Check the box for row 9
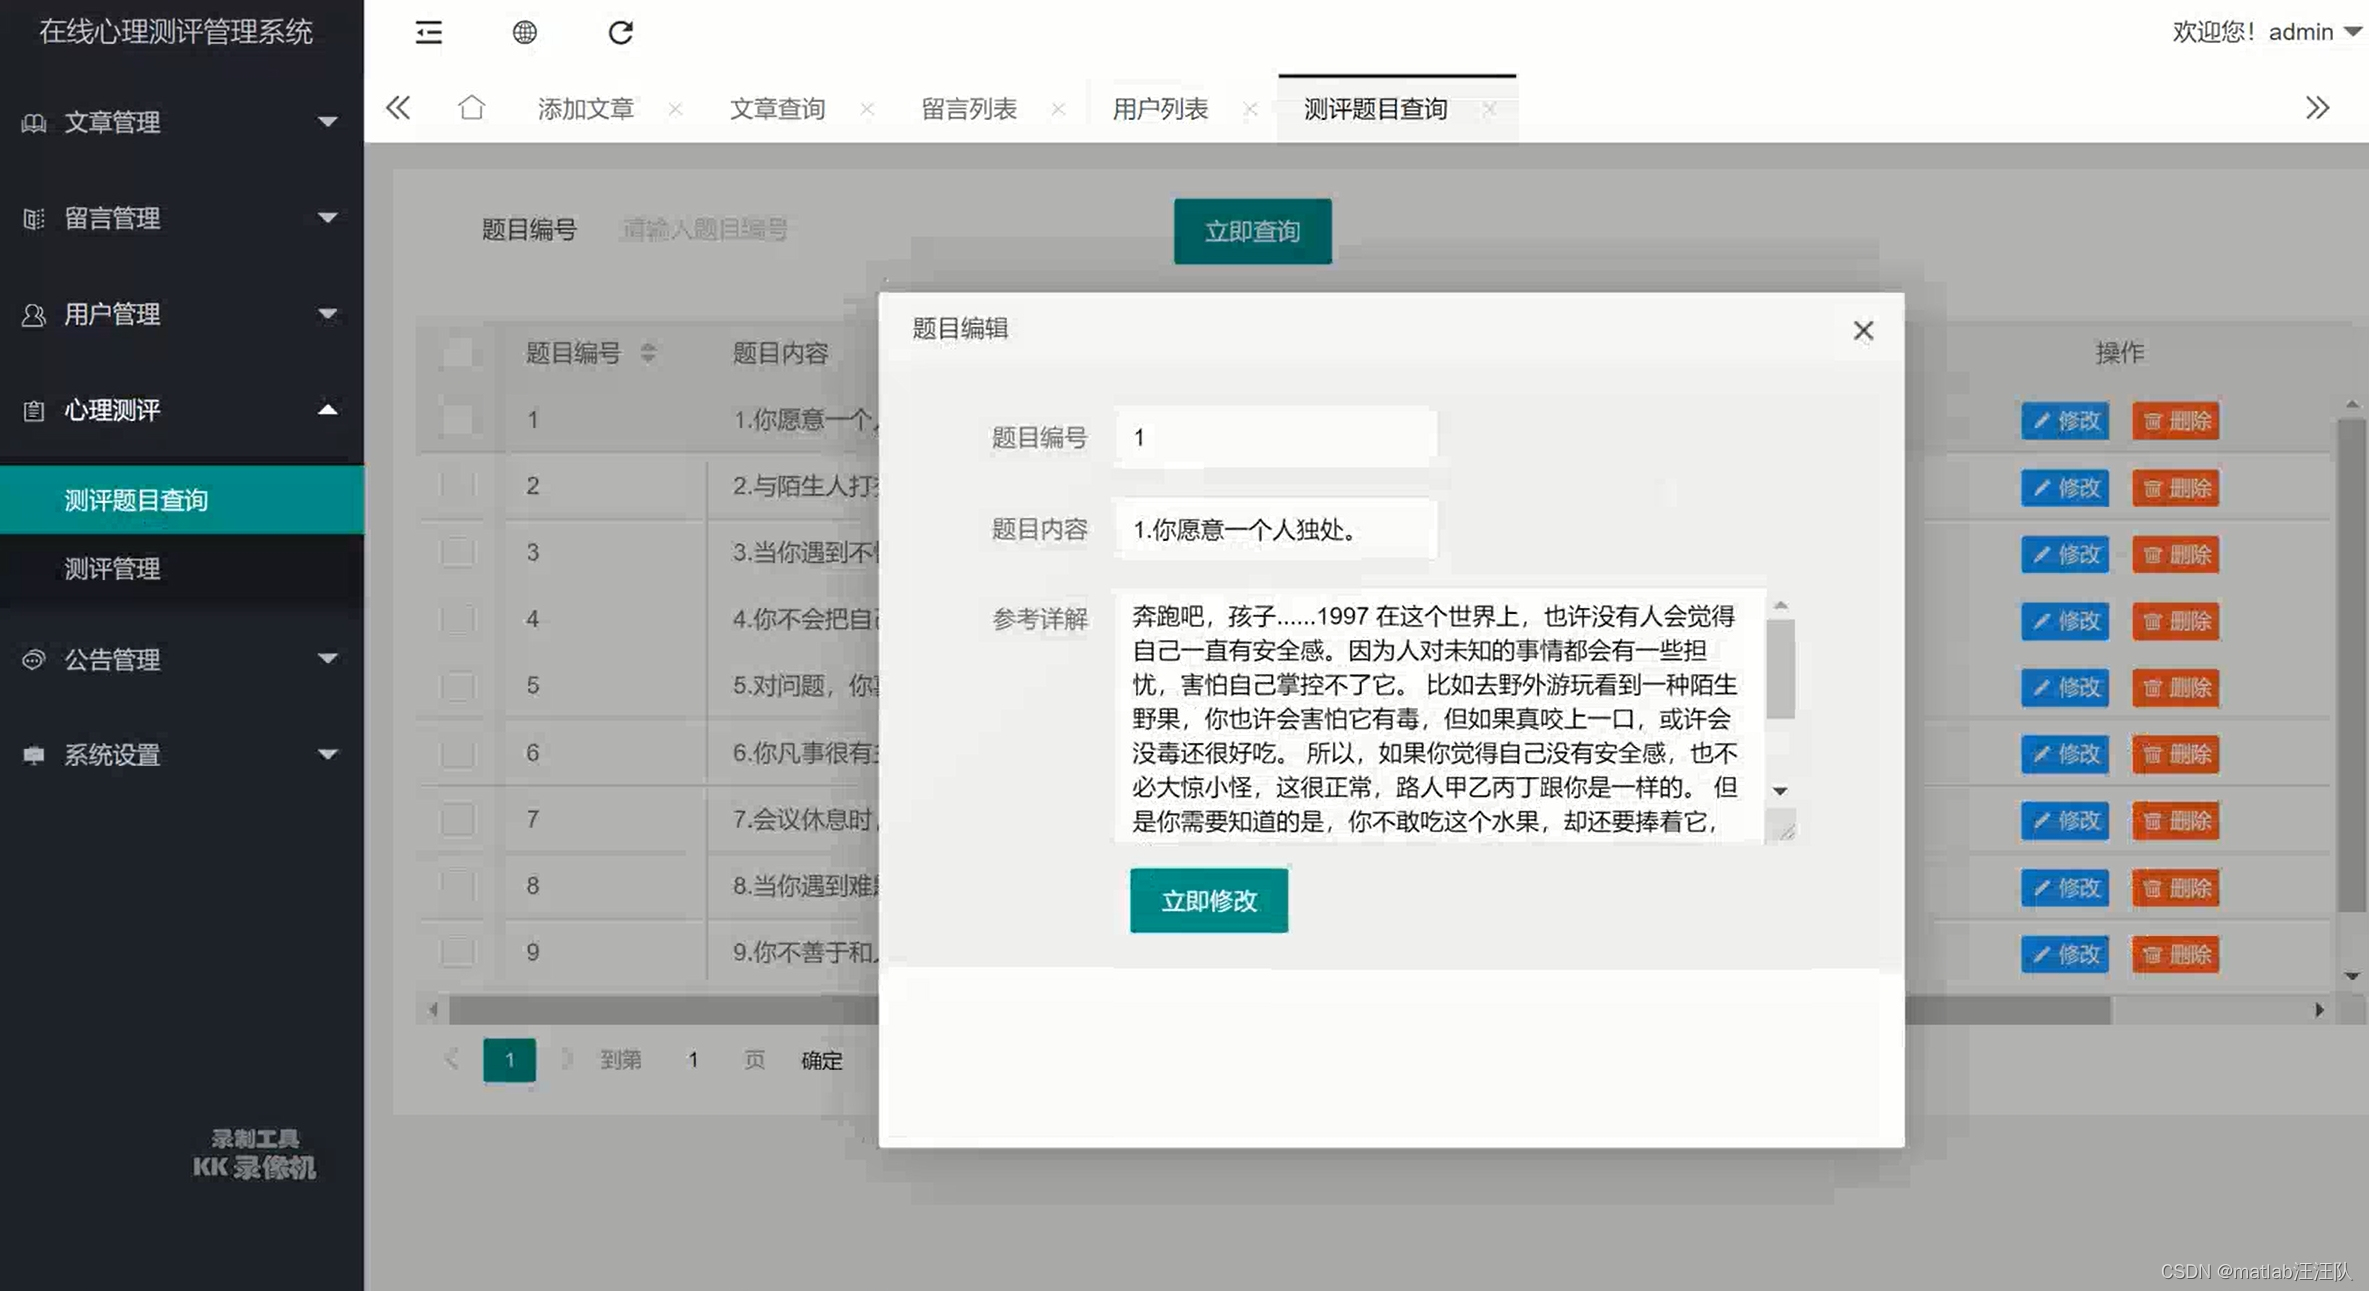 click(x=458, y=951)
